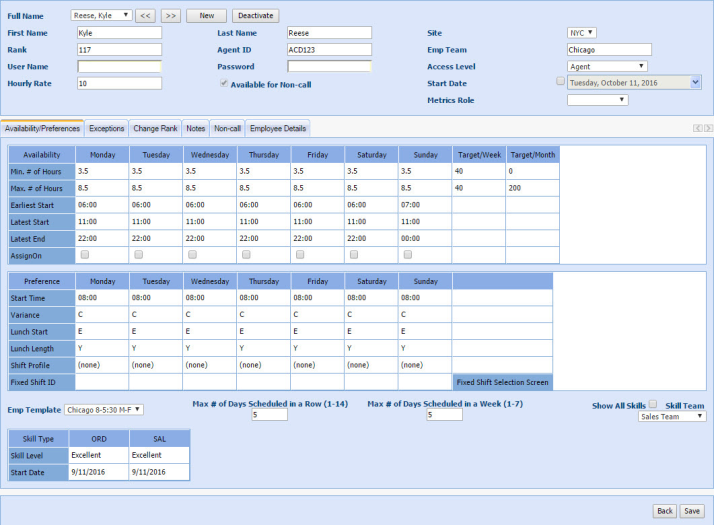Open the Full Name dropdown
The image size is (714, 525).
(102, 16)
